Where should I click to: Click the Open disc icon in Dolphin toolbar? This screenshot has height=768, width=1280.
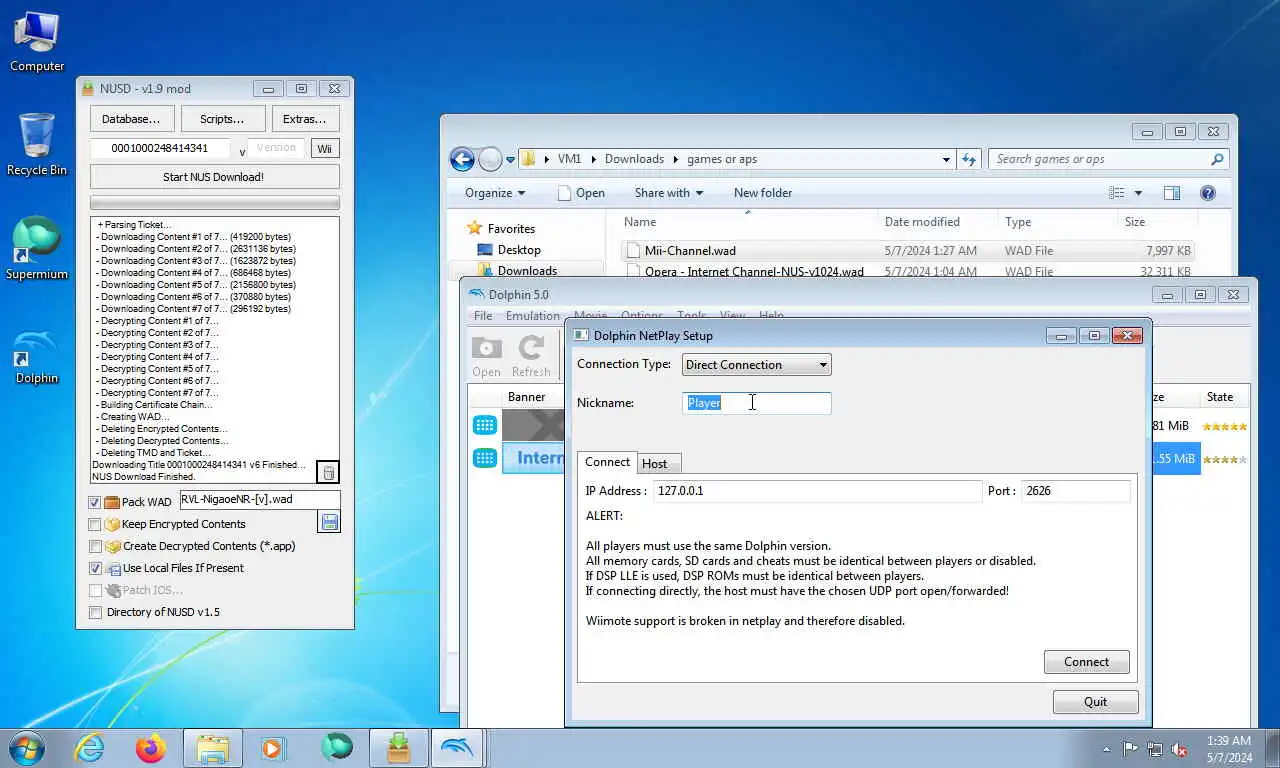click(x=486, y=357)
